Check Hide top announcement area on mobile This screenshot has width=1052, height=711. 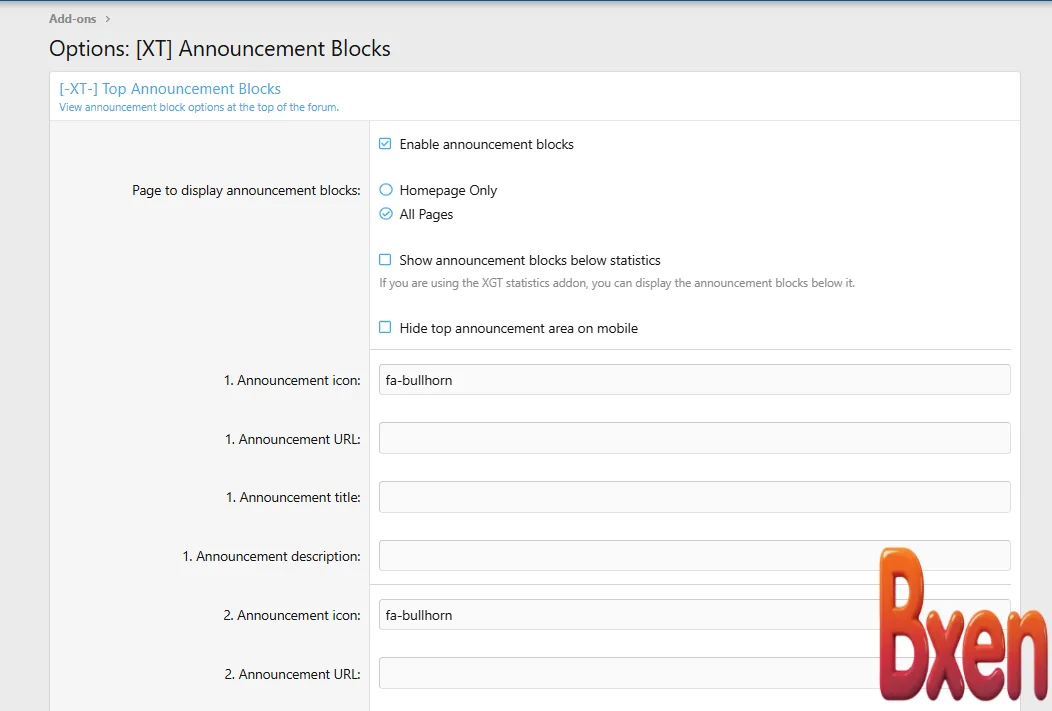[386, 328]
